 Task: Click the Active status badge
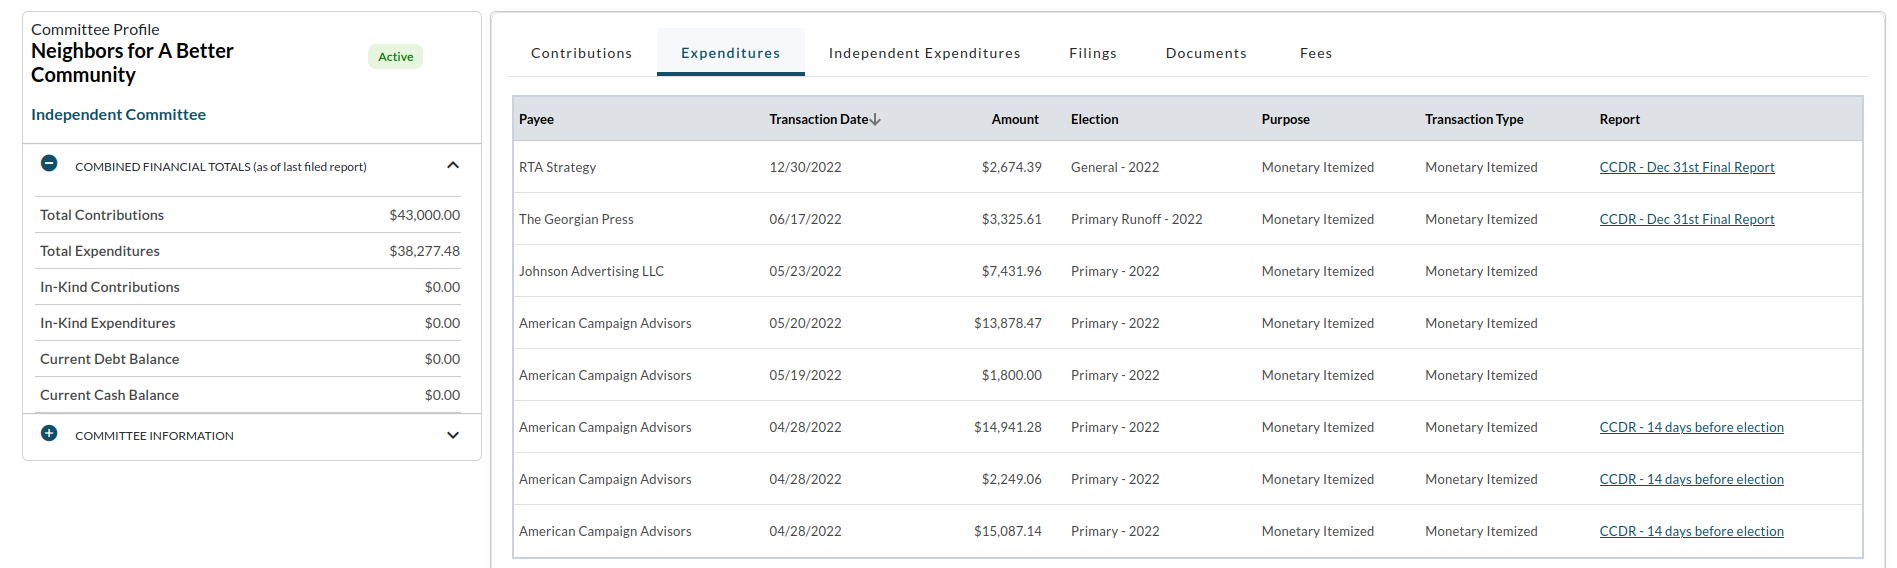tap(395, 57)
